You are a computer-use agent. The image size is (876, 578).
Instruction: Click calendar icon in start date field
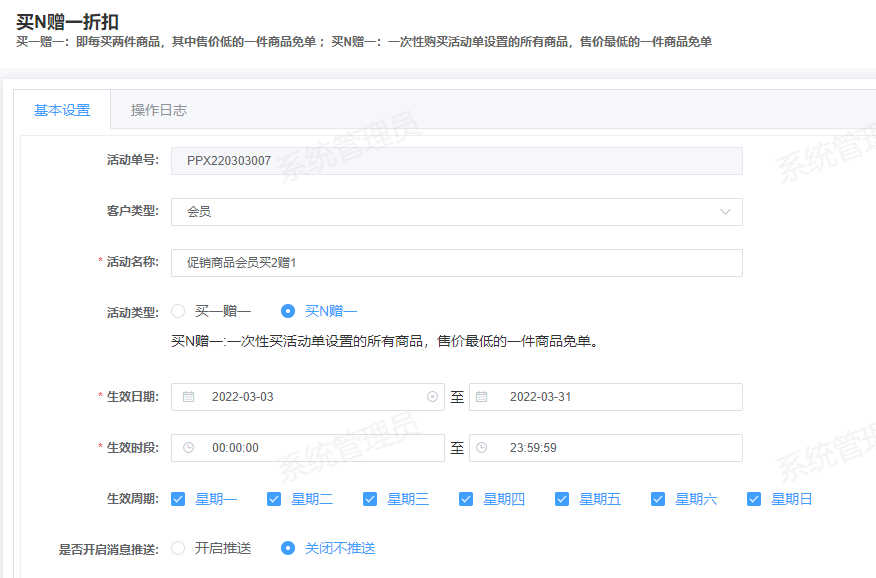click(189, 397)
